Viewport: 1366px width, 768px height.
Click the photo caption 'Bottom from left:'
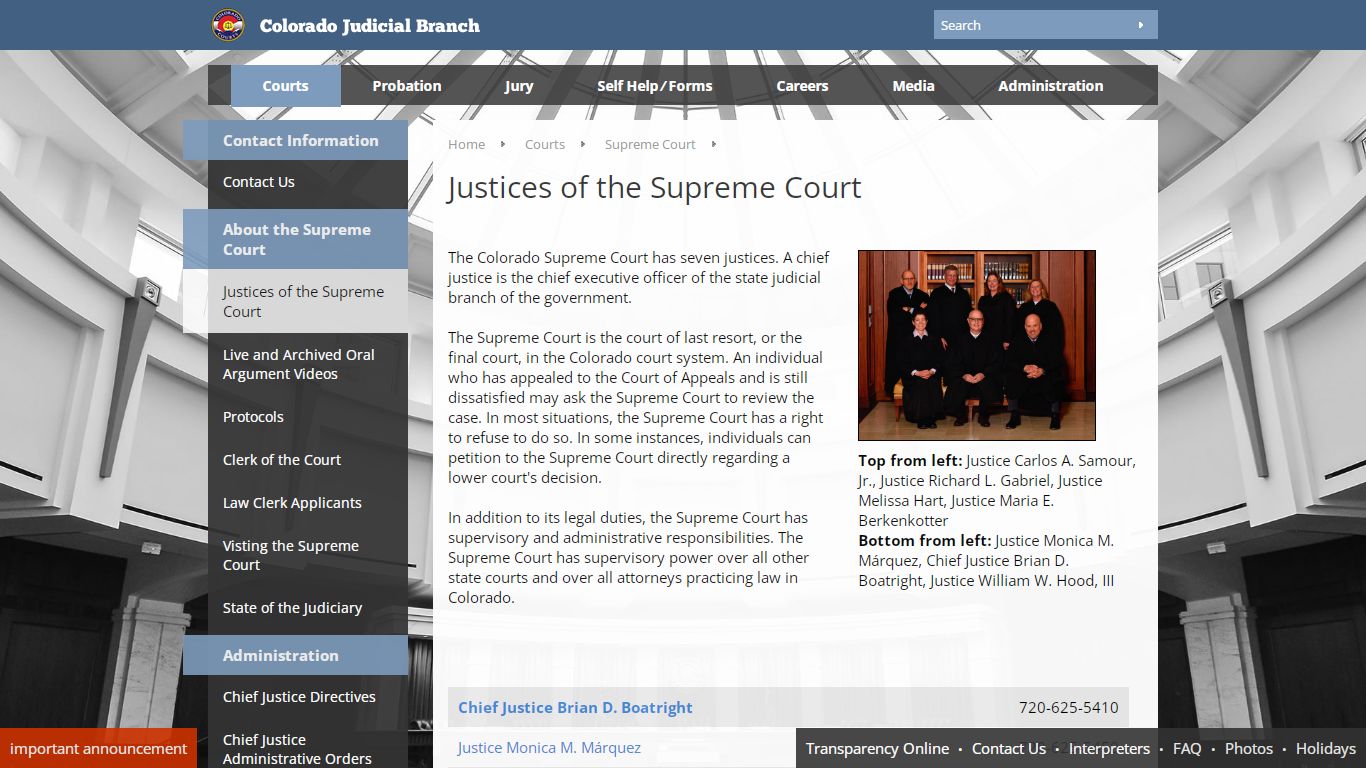[925, 541]
